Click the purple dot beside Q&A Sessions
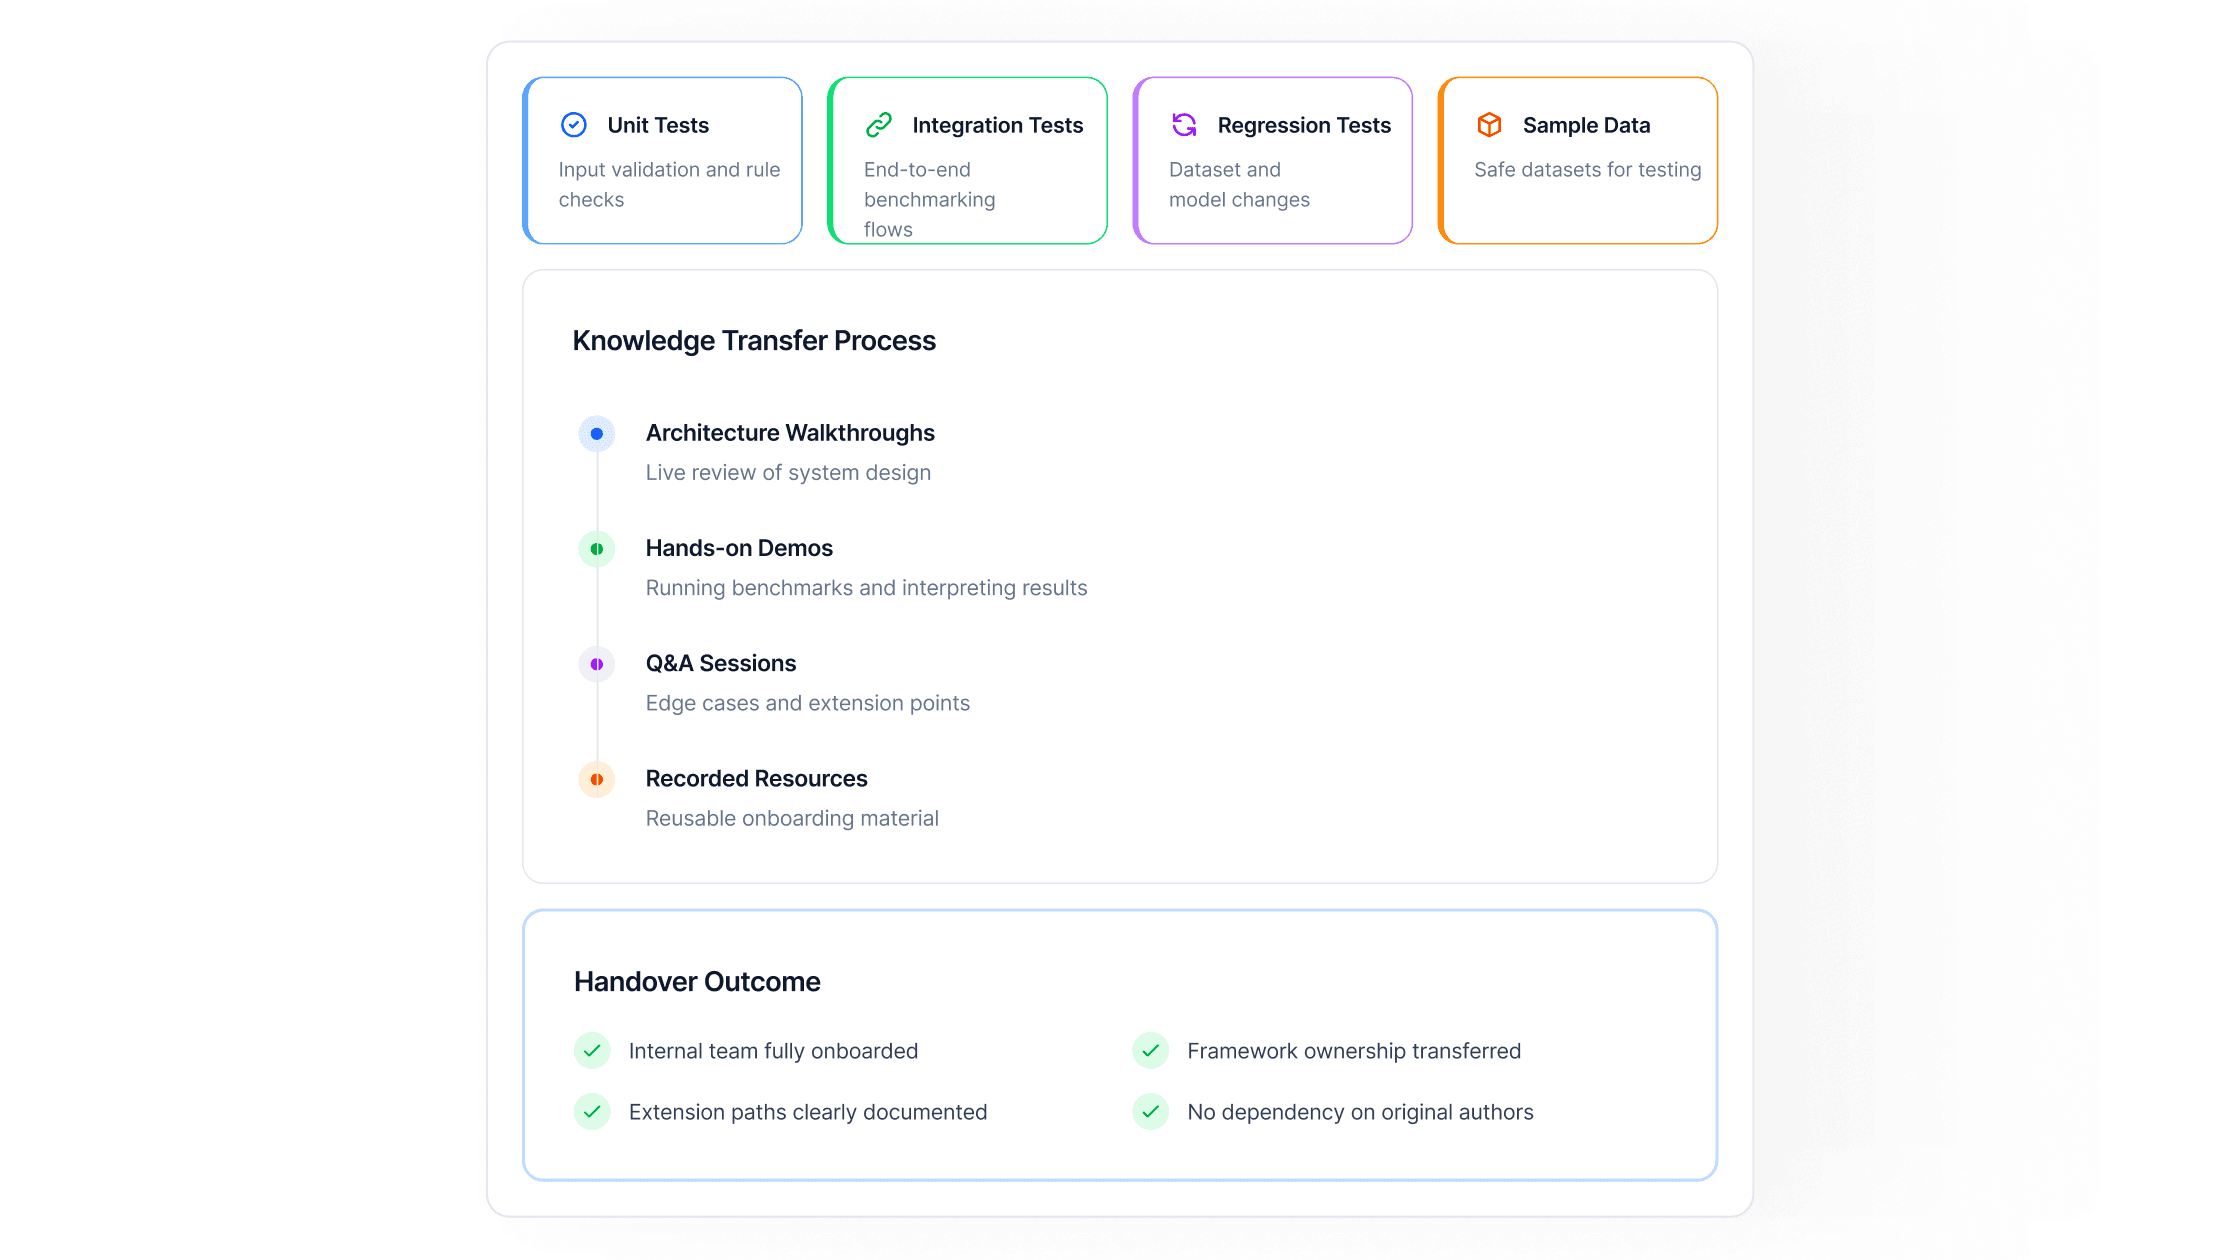Viewport: 2240px width, 1260px height. (x=597, y=664)
